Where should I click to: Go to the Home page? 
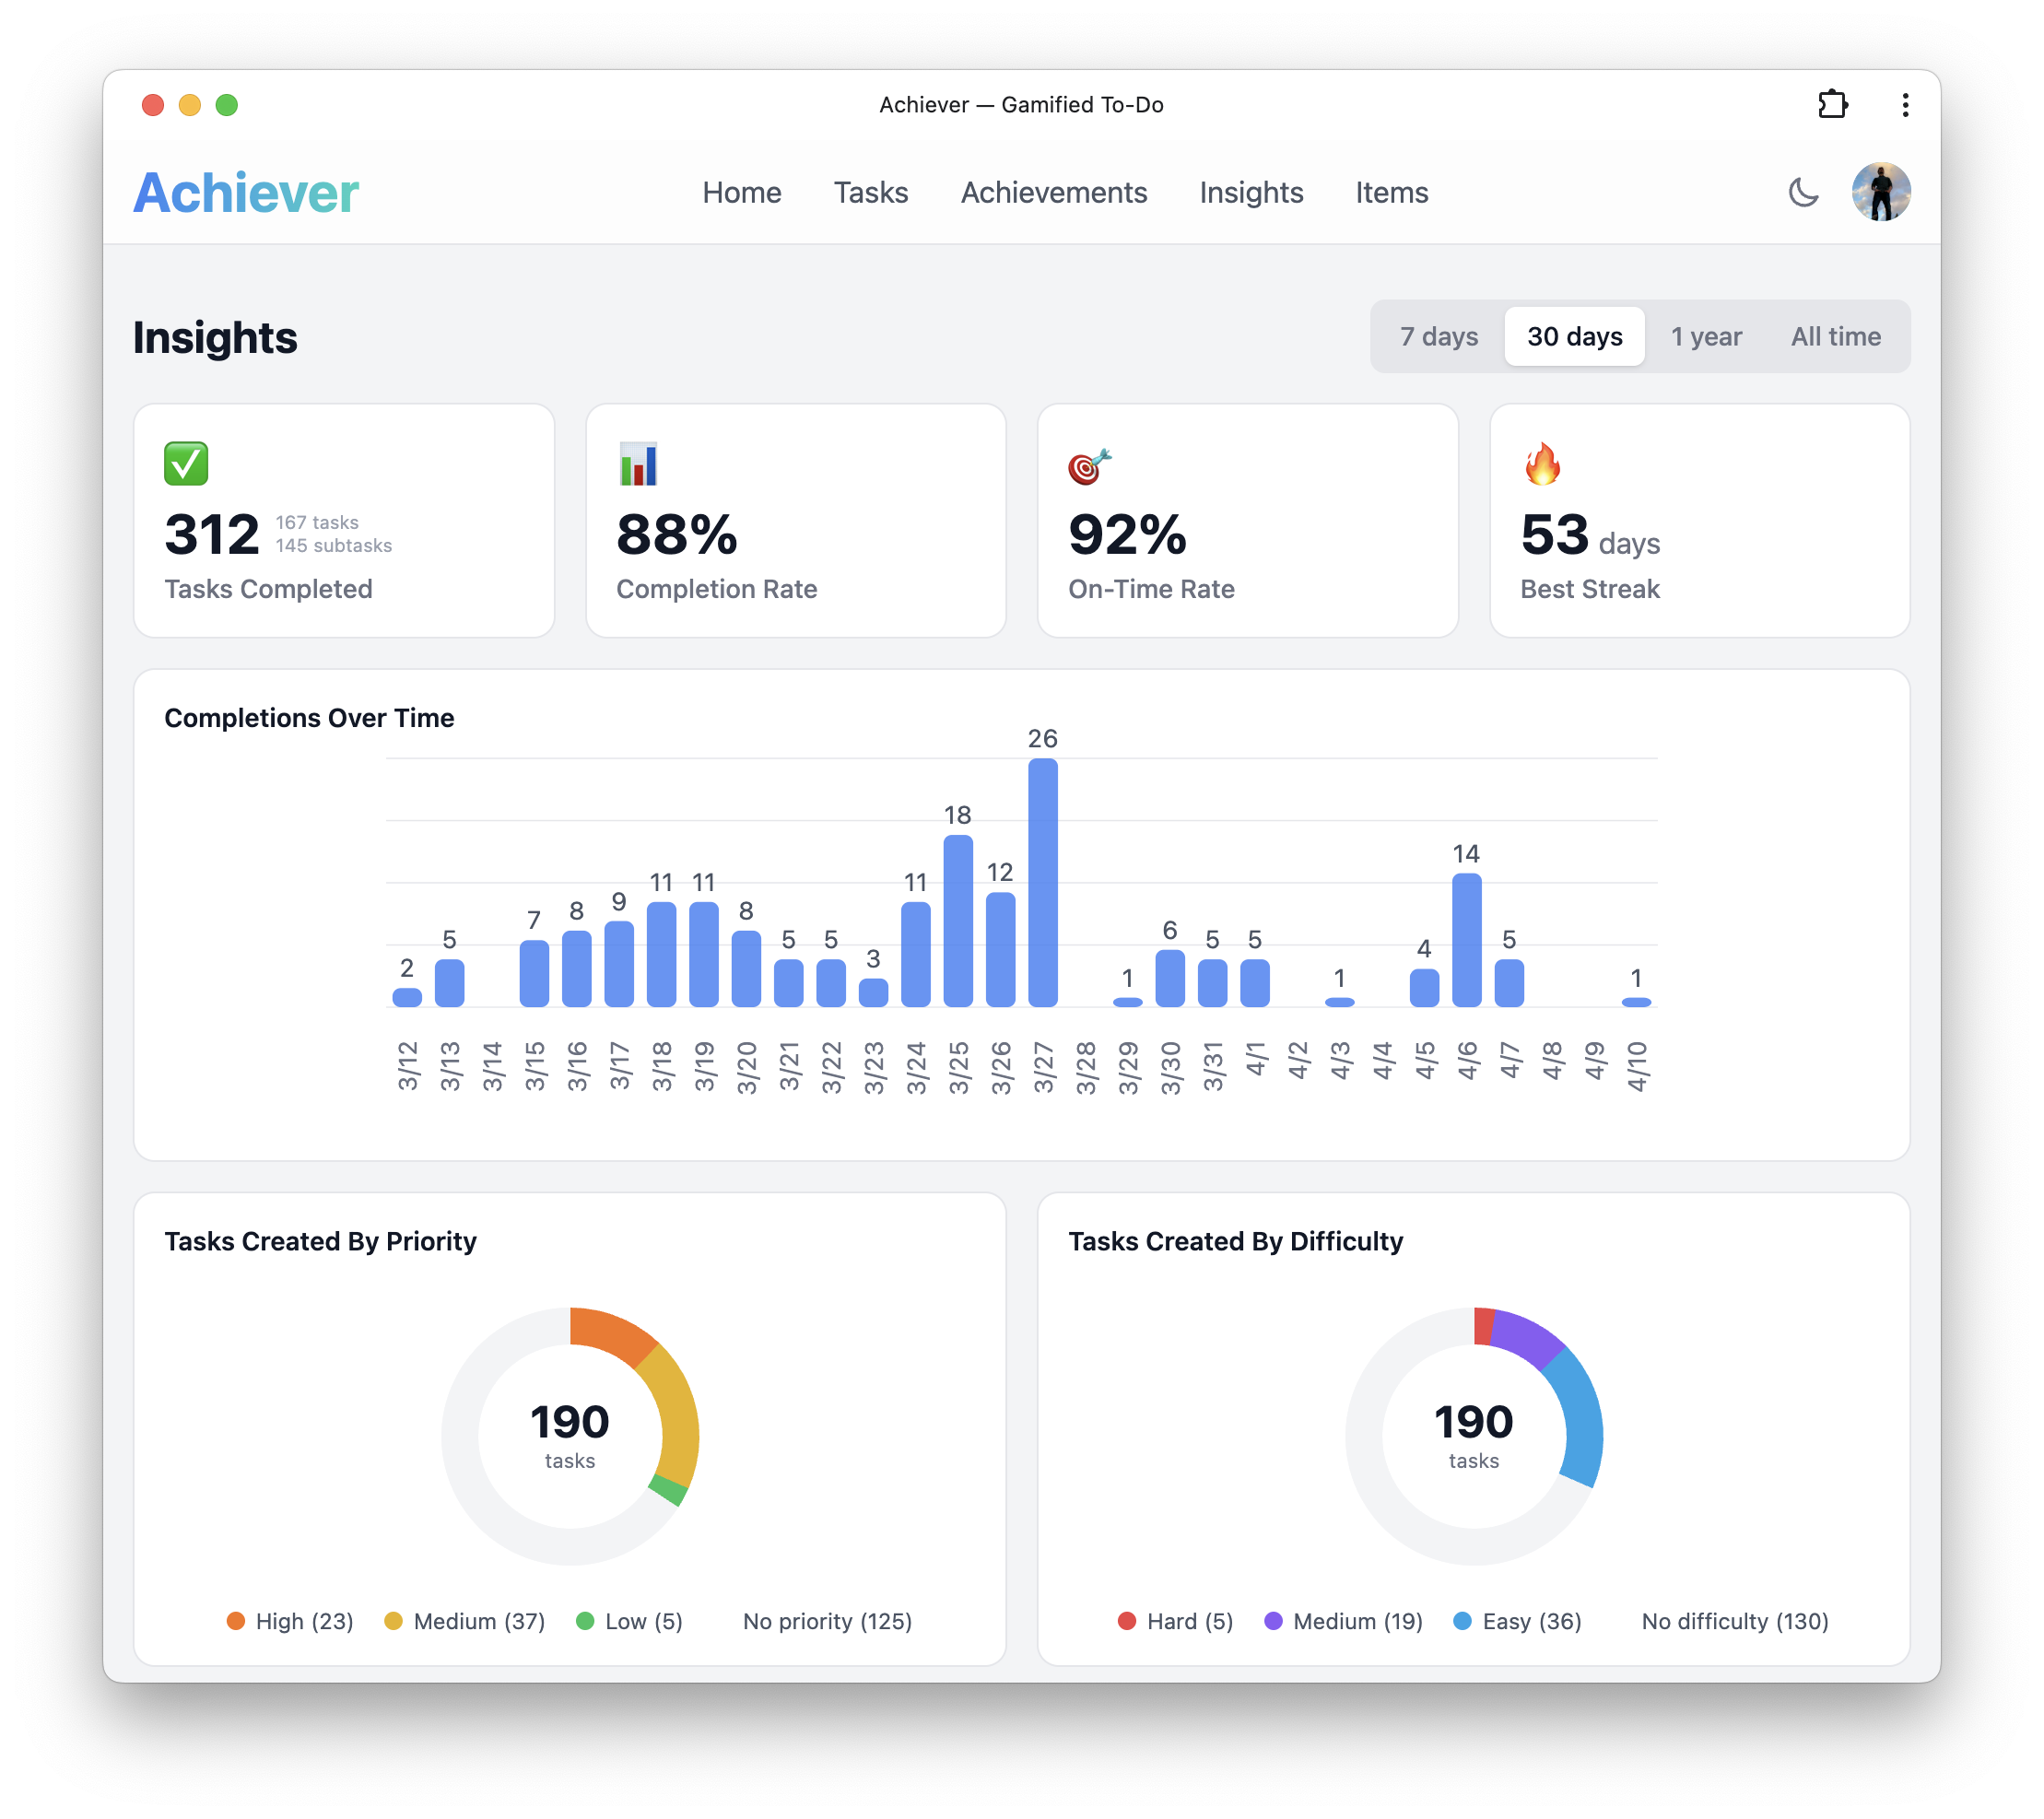click(x=741, y=192)
